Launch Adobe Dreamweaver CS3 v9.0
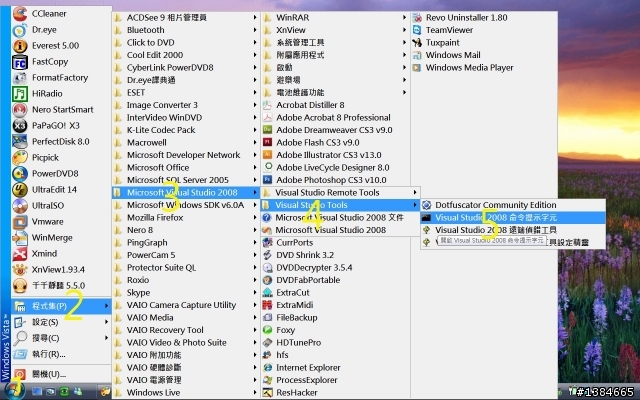 pos(335,130)
